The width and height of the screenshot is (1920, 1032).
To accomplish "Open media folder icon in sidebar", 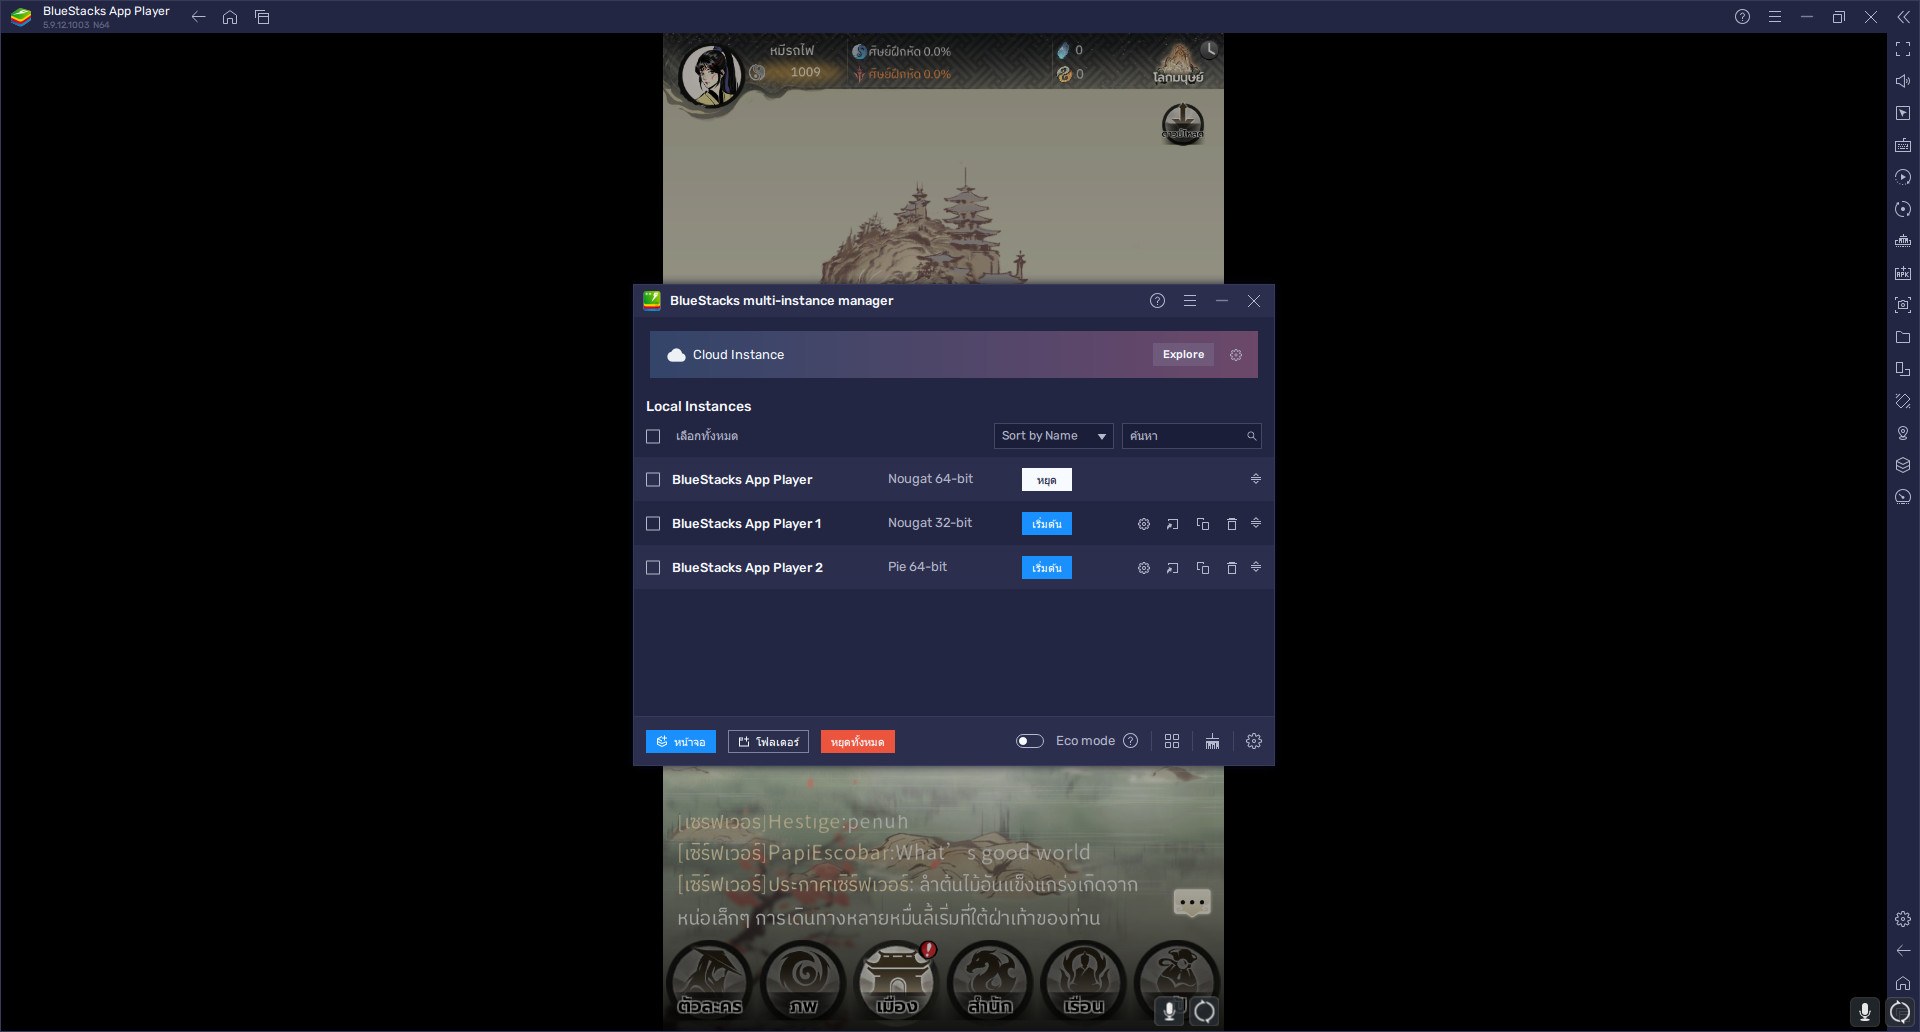I will point(1903,337).
